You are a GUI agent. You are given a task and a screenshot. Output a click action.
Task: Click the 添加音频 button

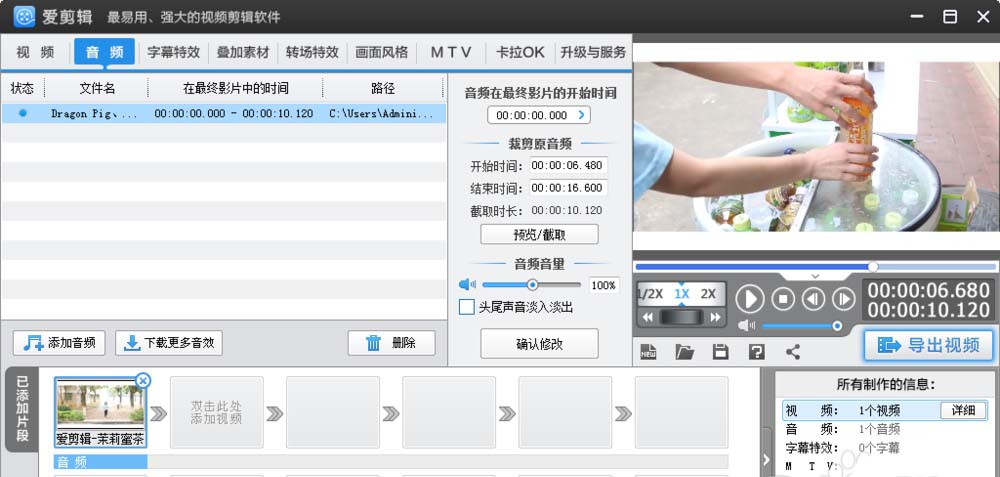(59, 343)
